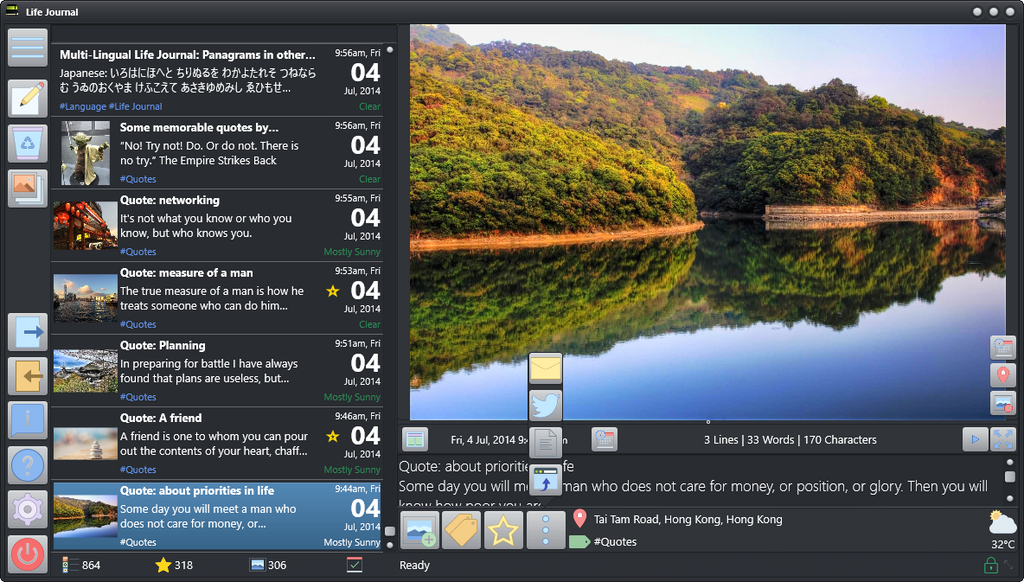This screenshot has height=582, width=1024.
Task: Toggle fullscreen view of the entry
Action: [1003, 439]
